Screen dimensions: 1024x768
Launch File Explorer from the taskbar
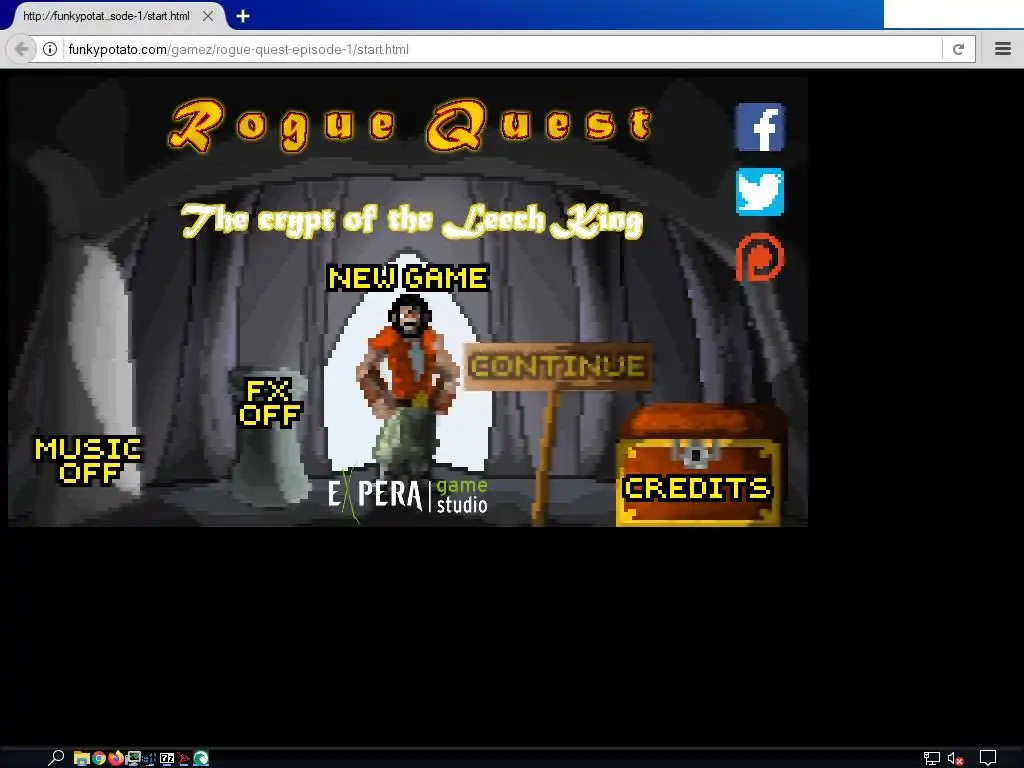click(x=82, y=758)
